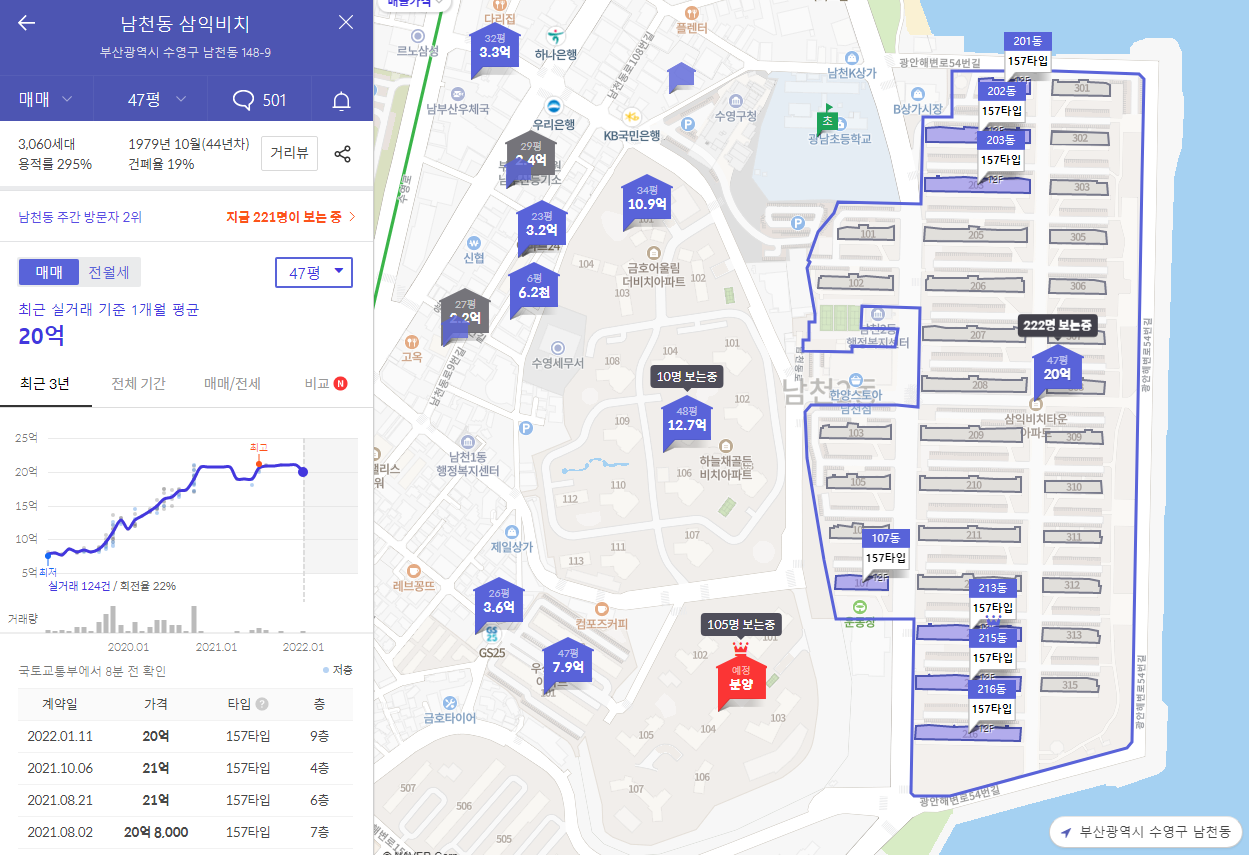This screenshot has height=855, width=1249.
Task: Expand the 매매 dropdown in the header
Action: point(46,99)
